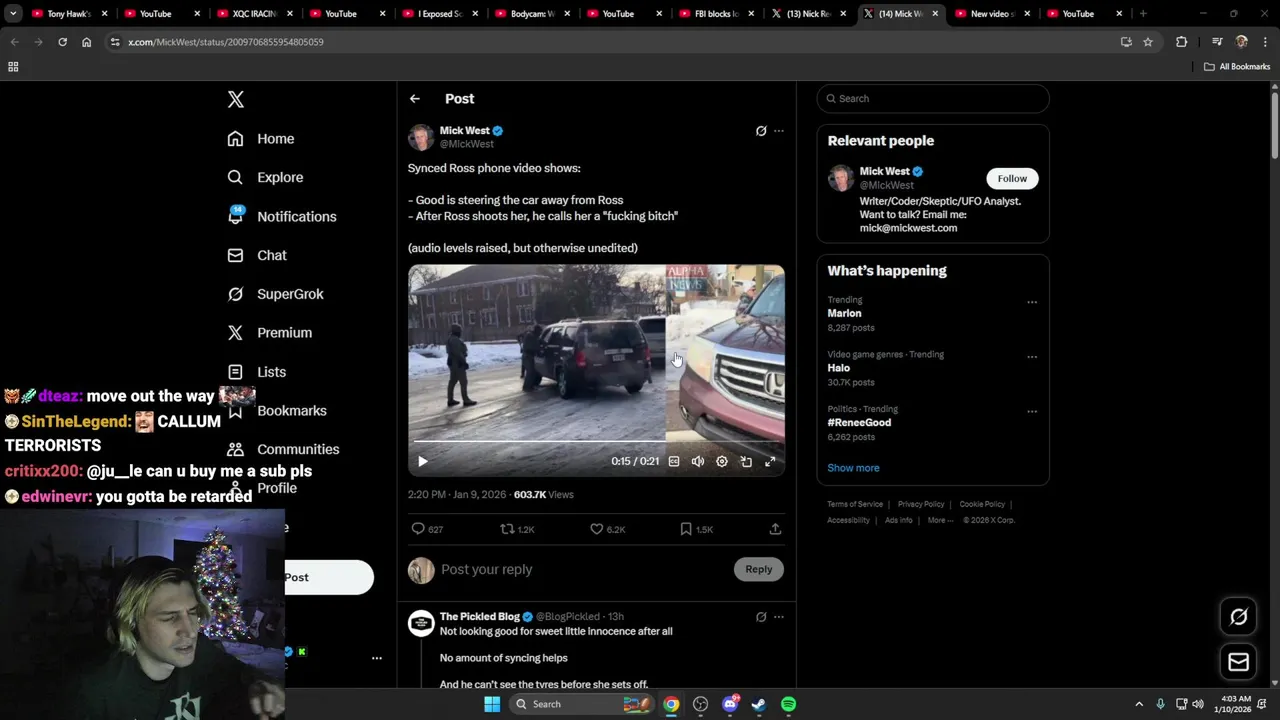
Task: Open Lists in X sidebar
Action: 257,372
